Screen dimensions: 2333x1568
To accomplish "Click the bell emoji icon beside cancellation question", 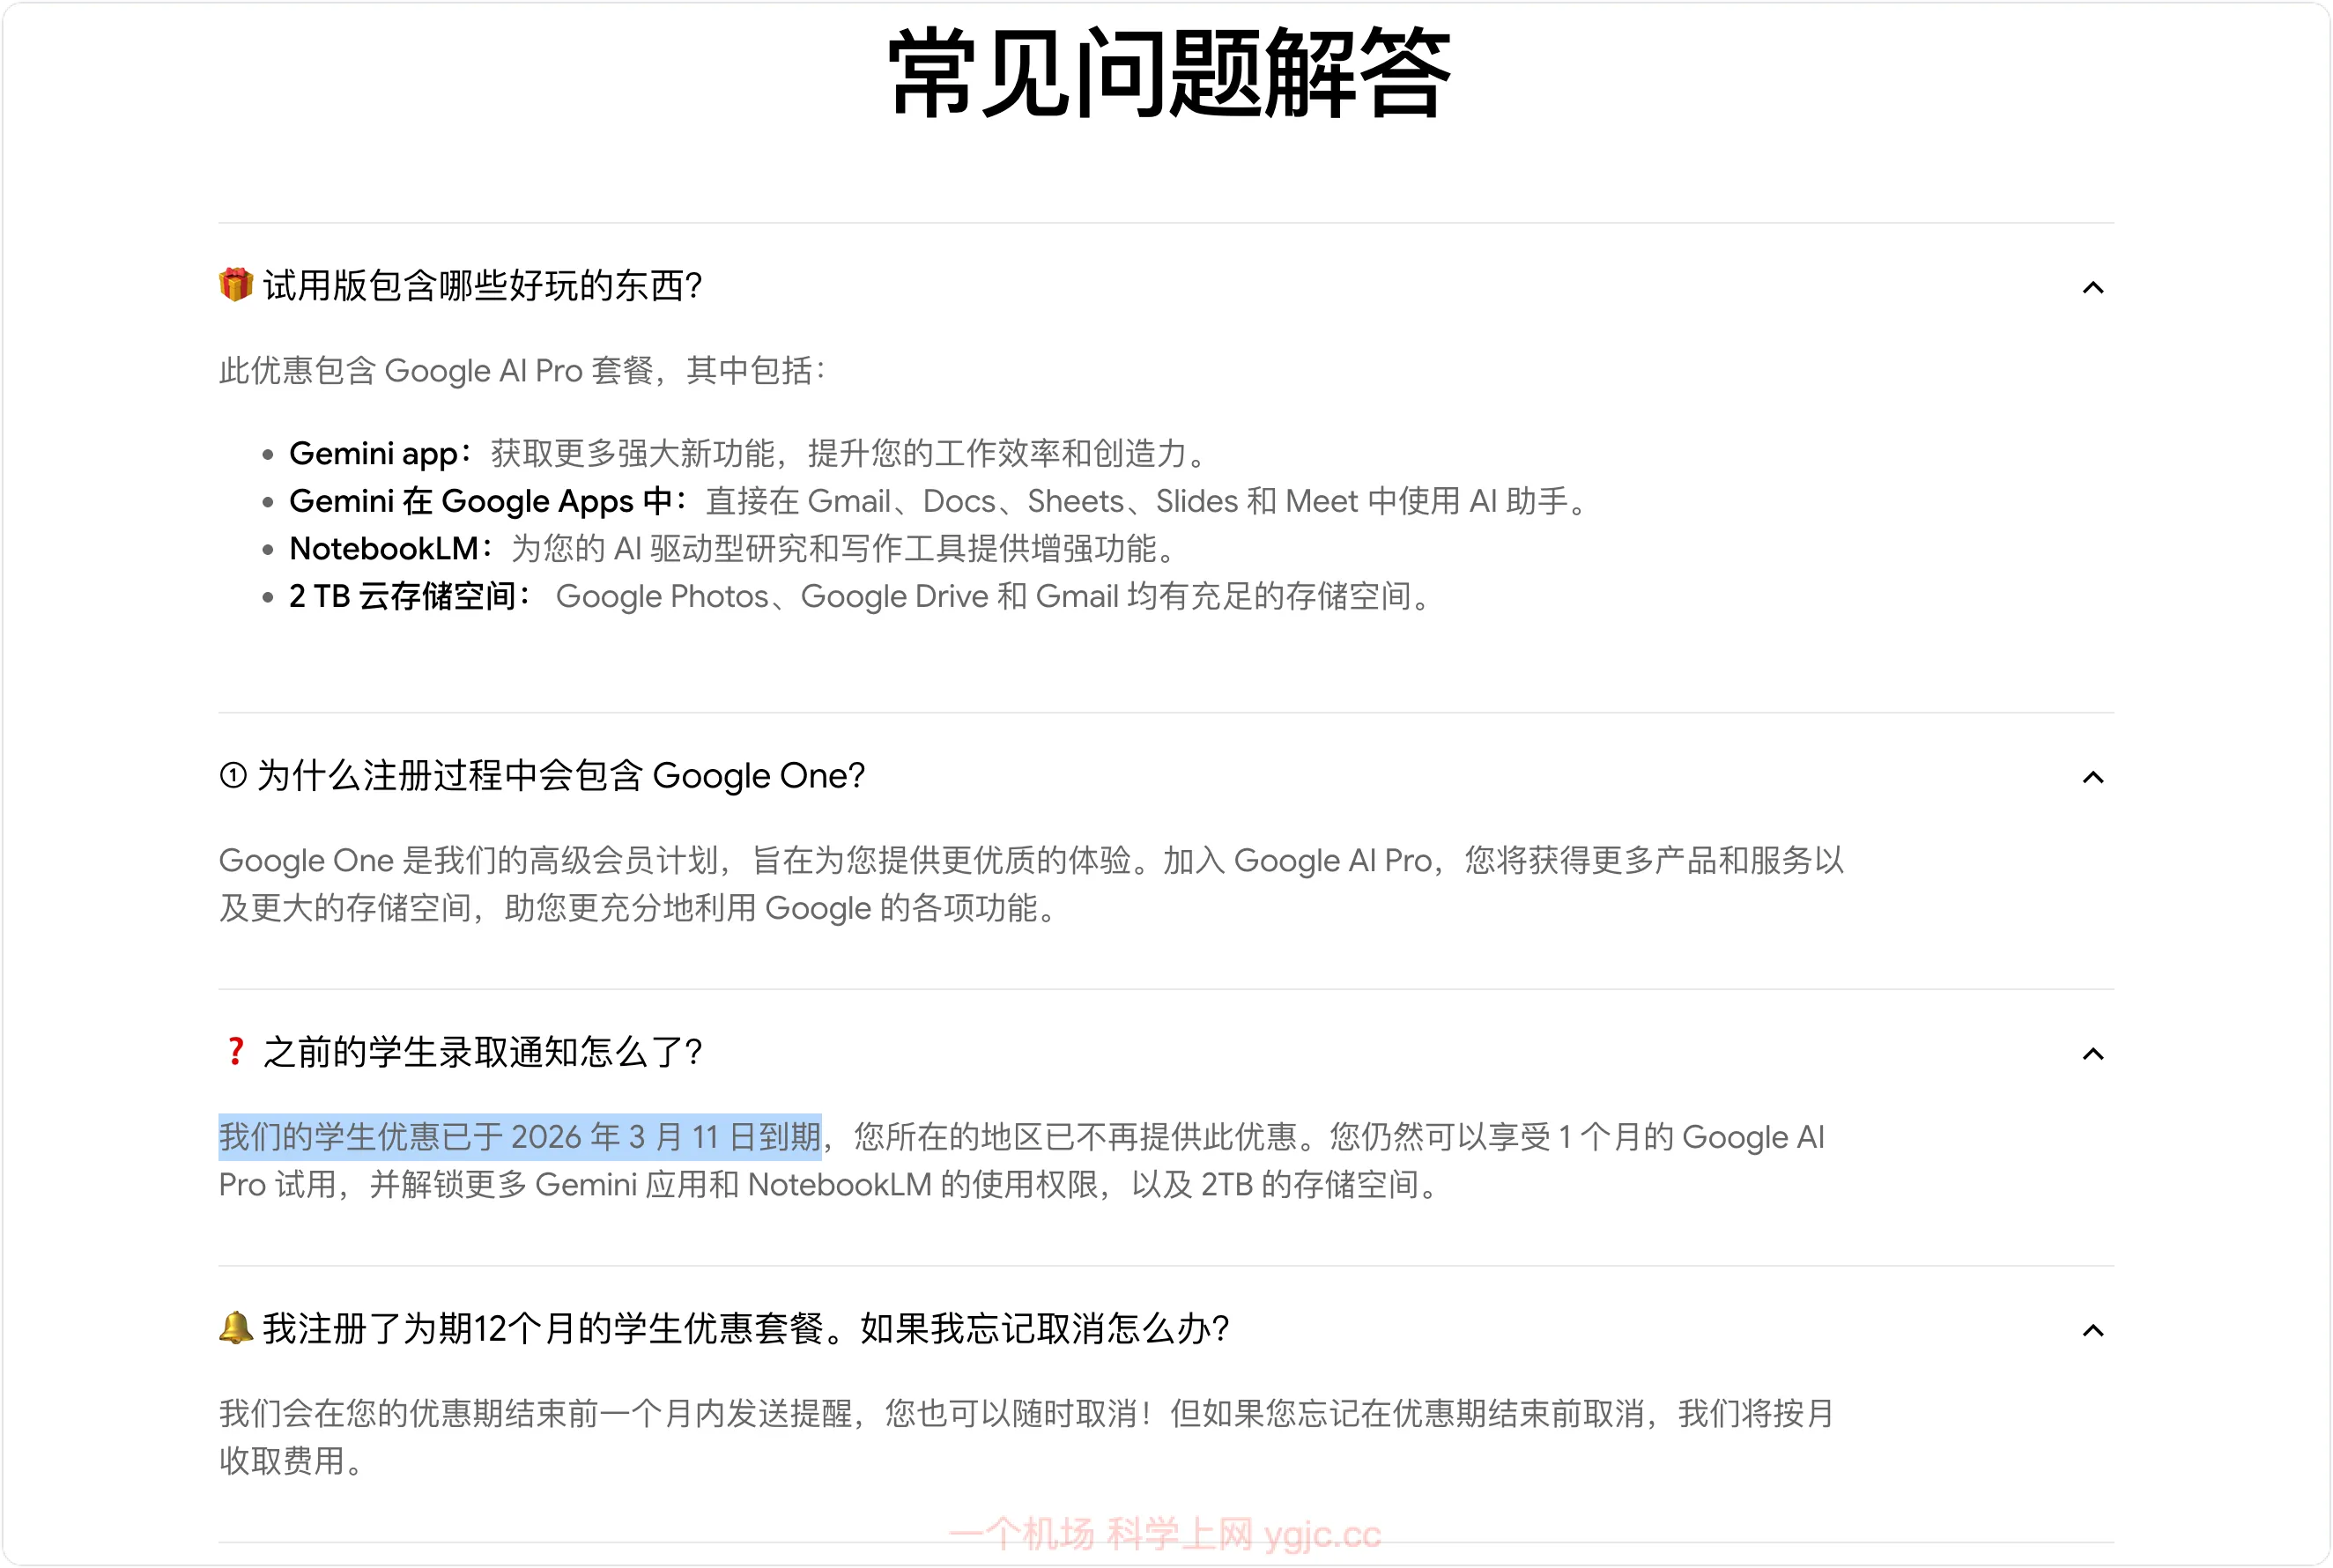I will click(x=235, y=1328).
